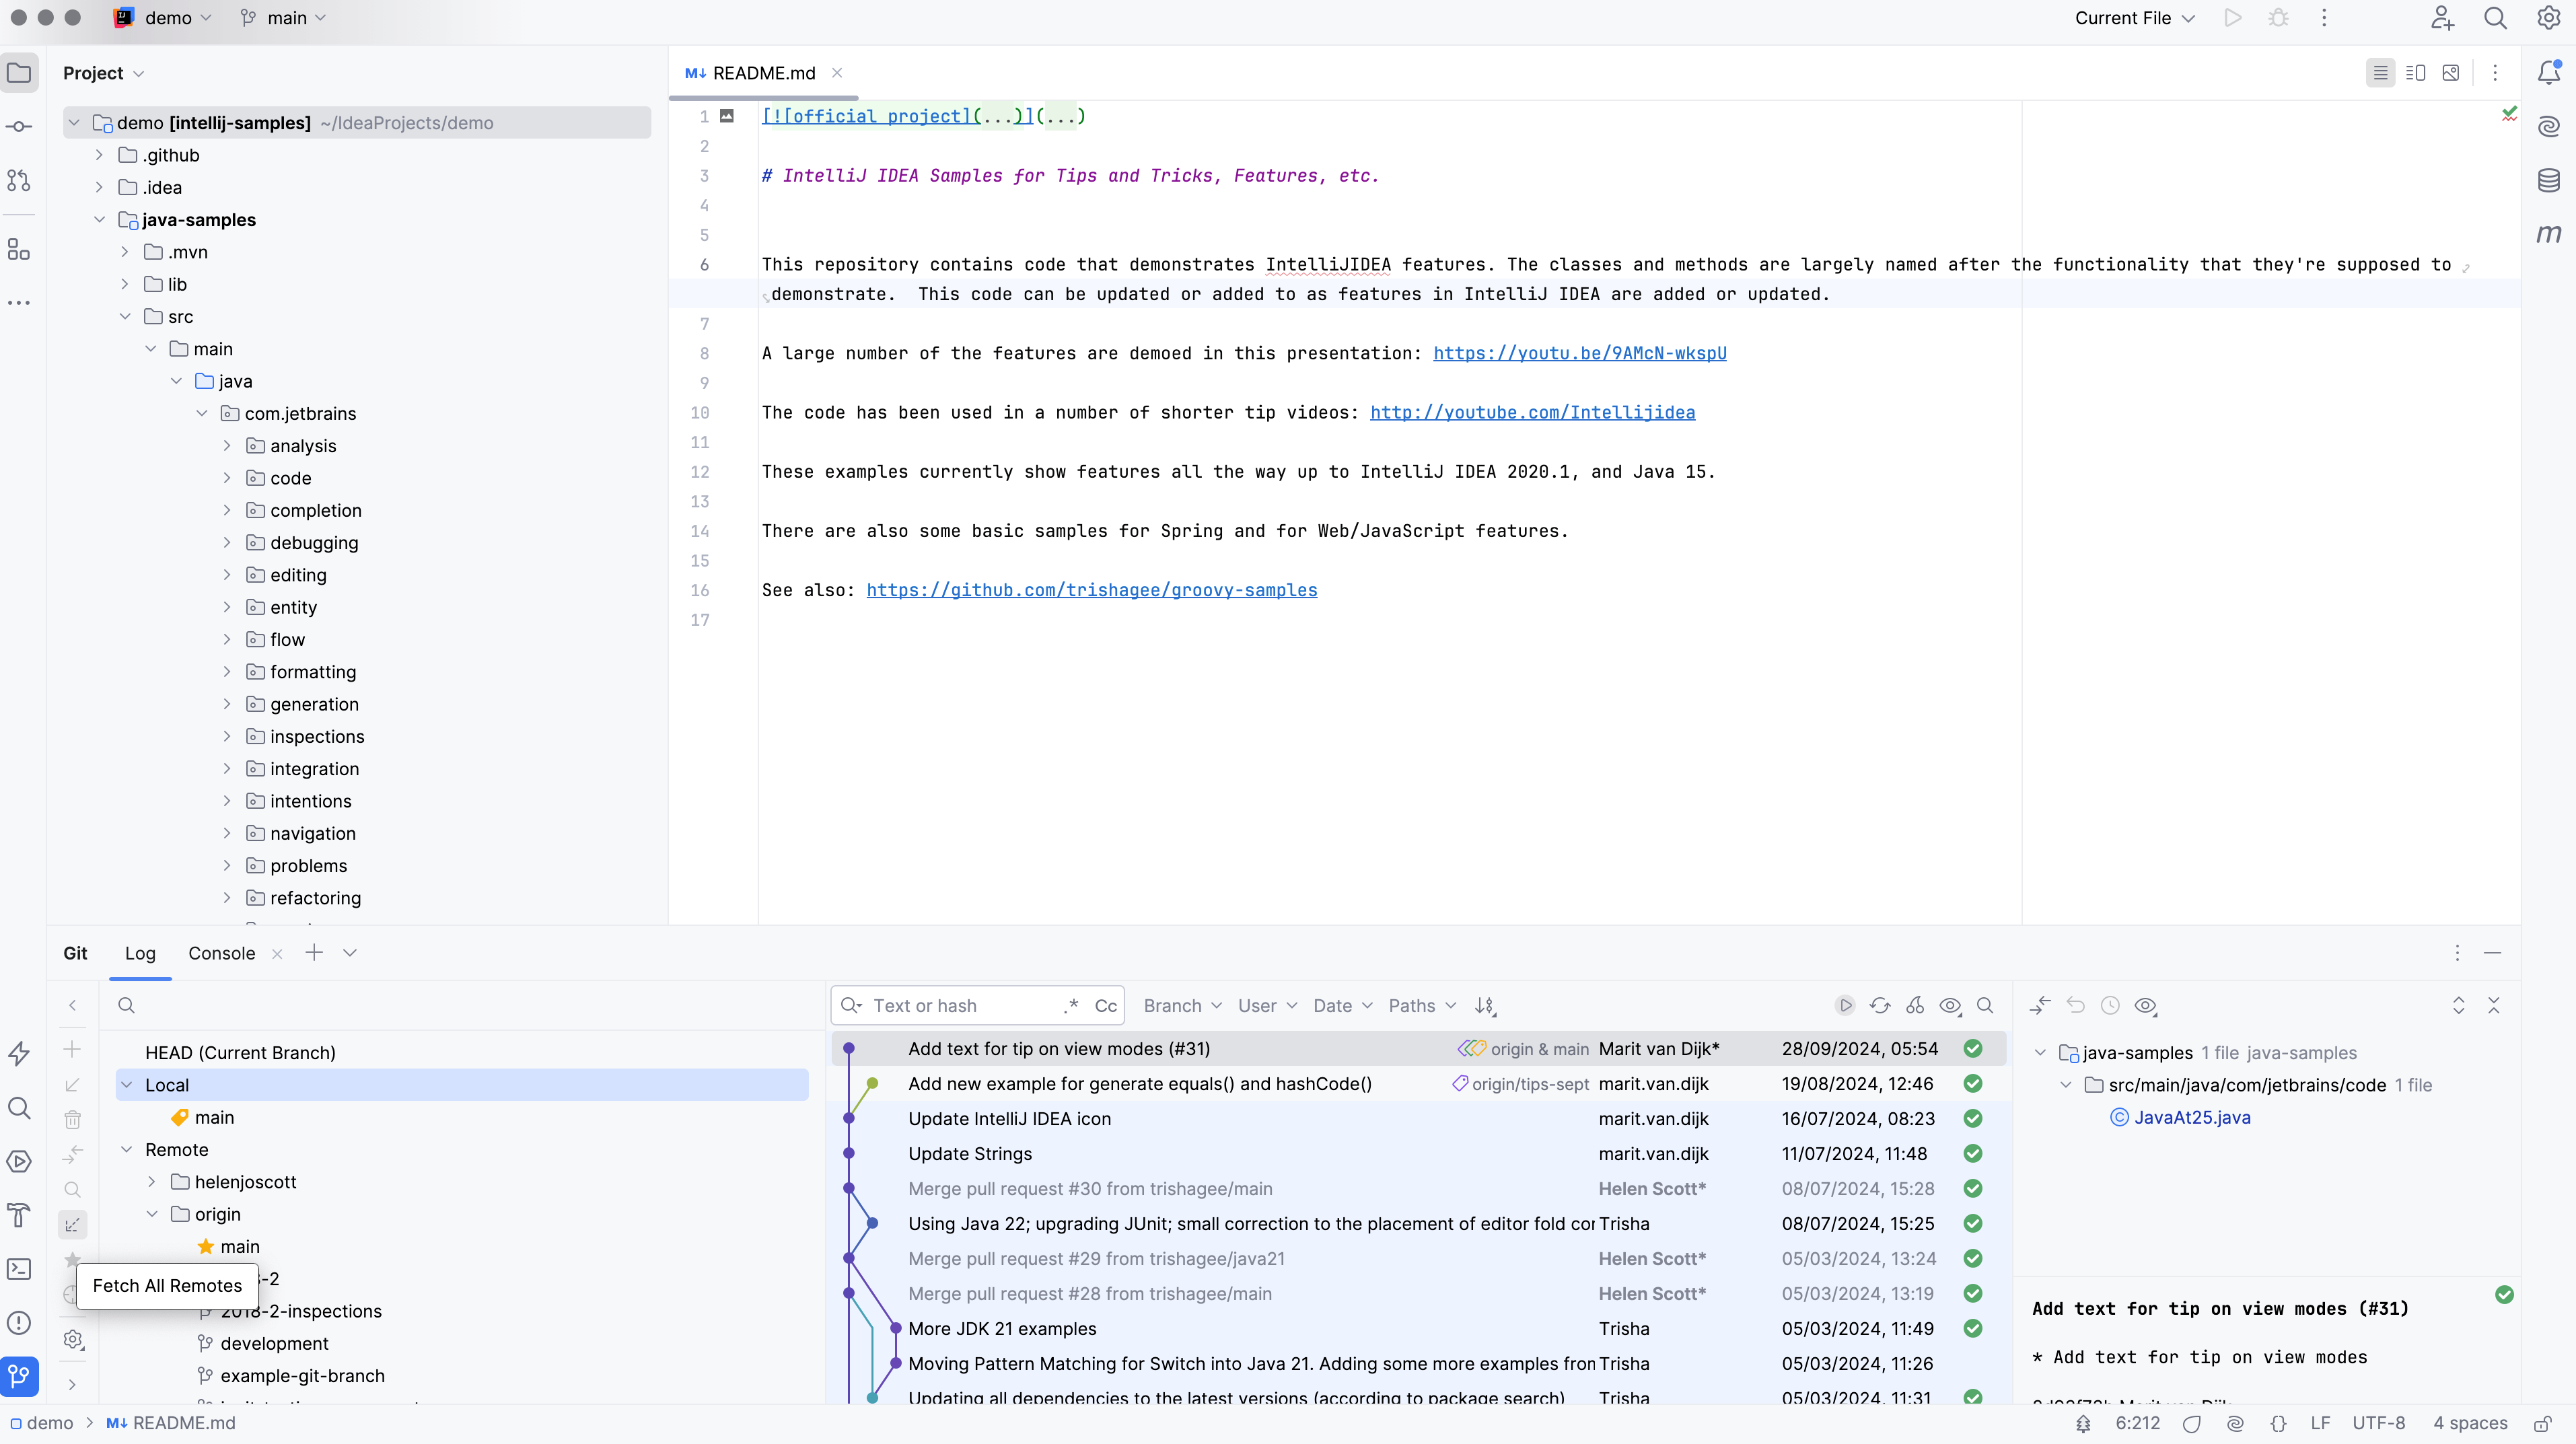This screenshot has width=2576, height=1444.
Task: Open the Current File run configuration dropdown
Action: [x=2134, y=18]
